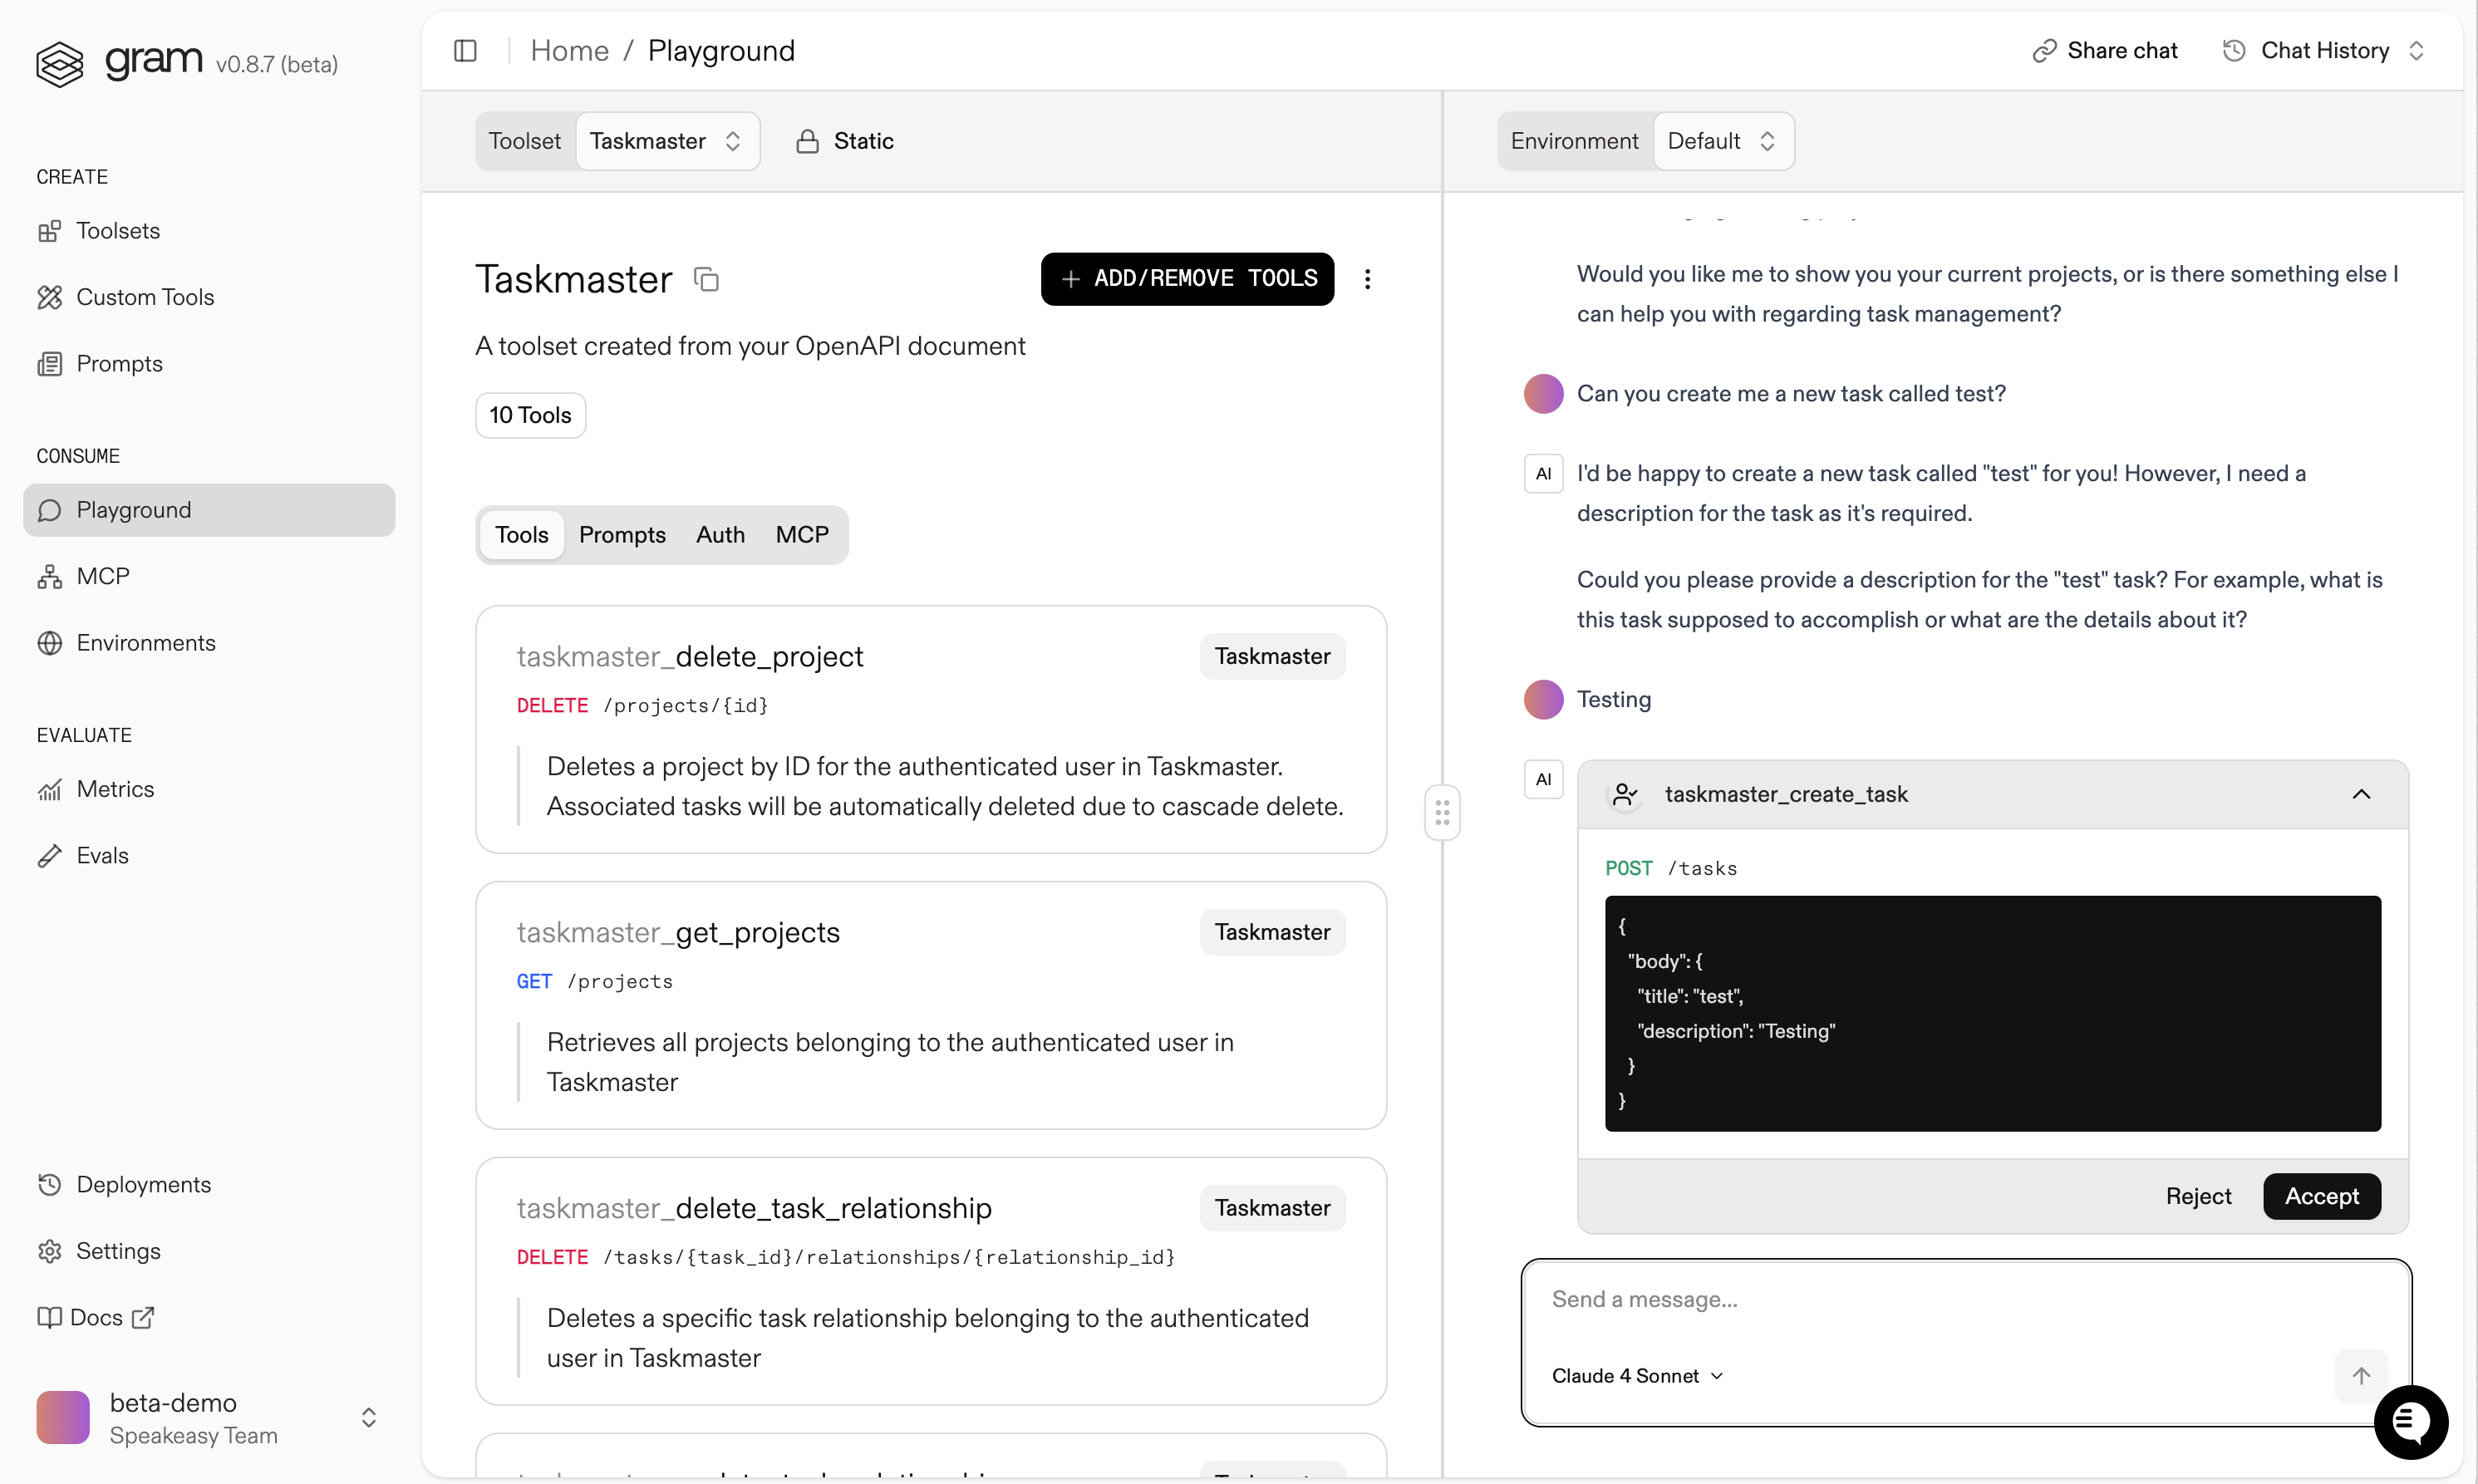Image resolution: width=2478 pixels, height=1484 pixels.
Task: Change the Claude 4 Sonnet model selector
Action: point(1637,1375)
